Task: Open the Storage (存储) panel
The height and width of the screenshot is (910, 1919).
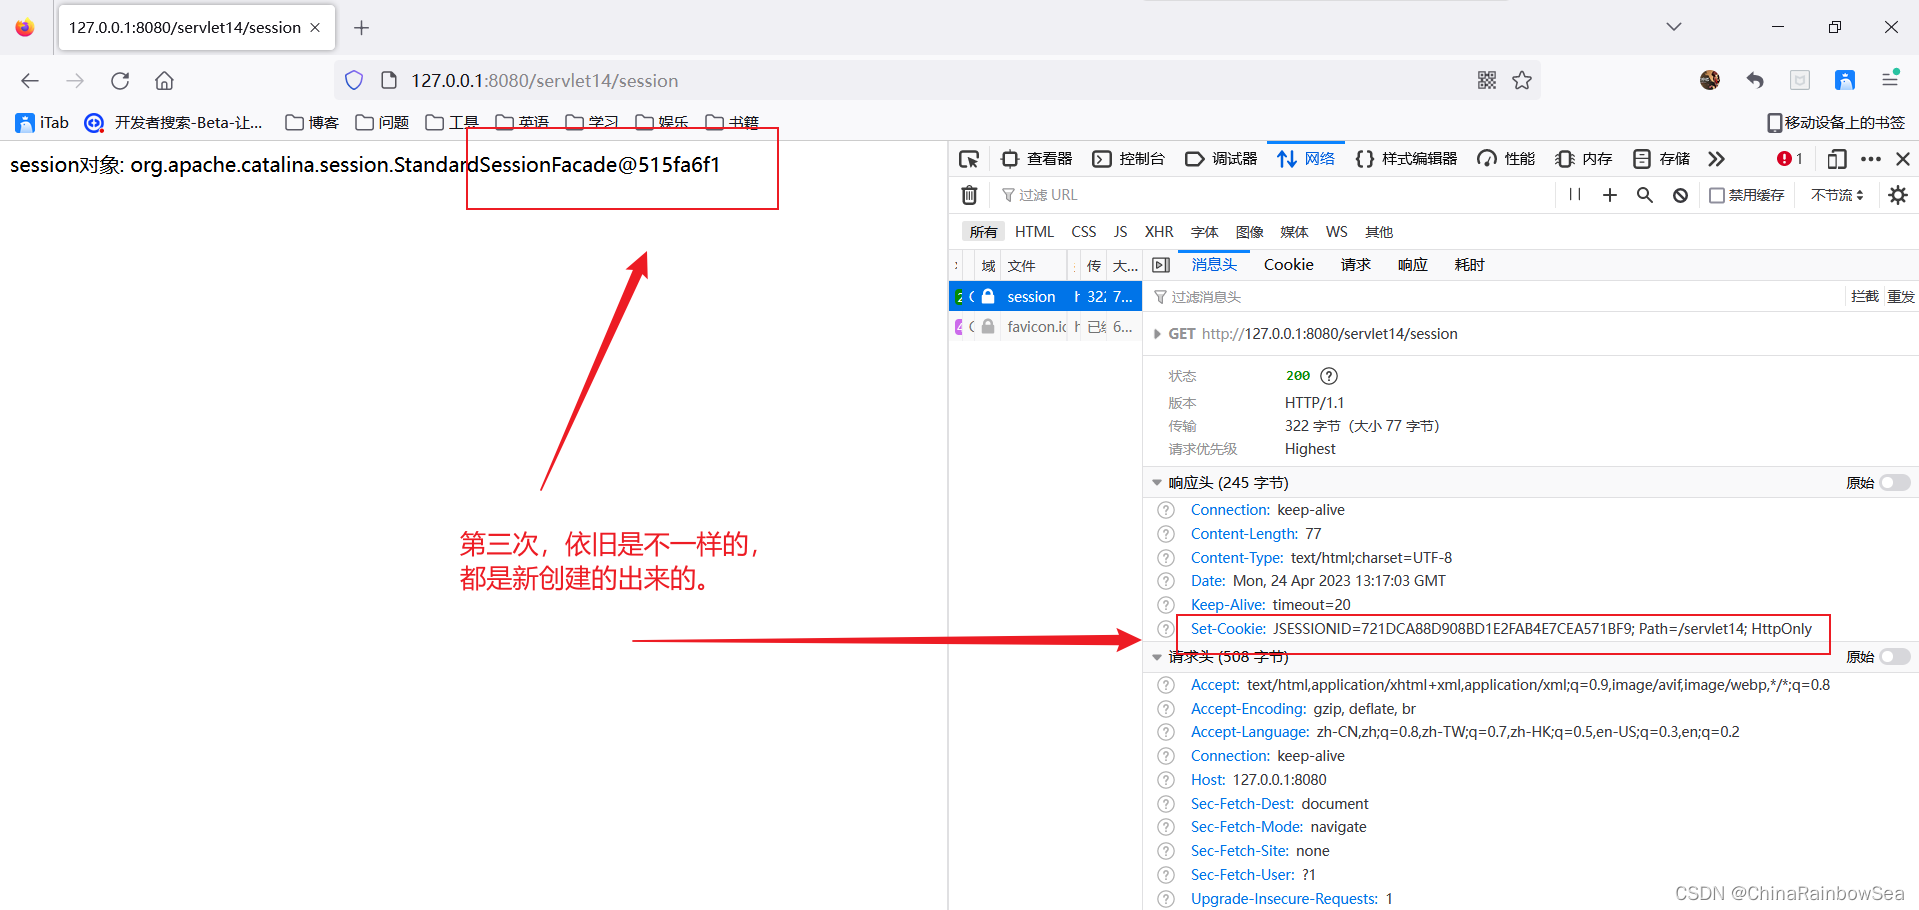Action: tap(1661, 159)
